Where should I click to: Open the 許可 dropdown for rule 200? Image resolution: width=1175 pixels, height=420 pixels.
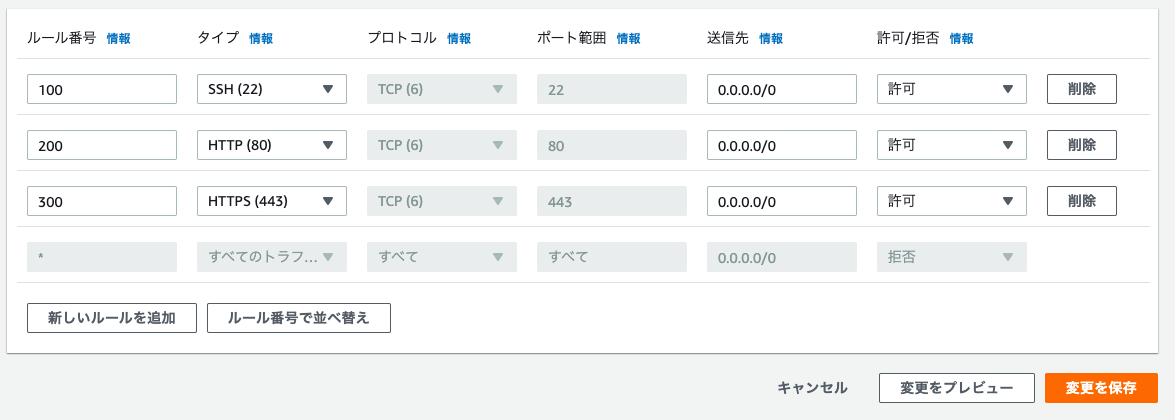[952, 145]
